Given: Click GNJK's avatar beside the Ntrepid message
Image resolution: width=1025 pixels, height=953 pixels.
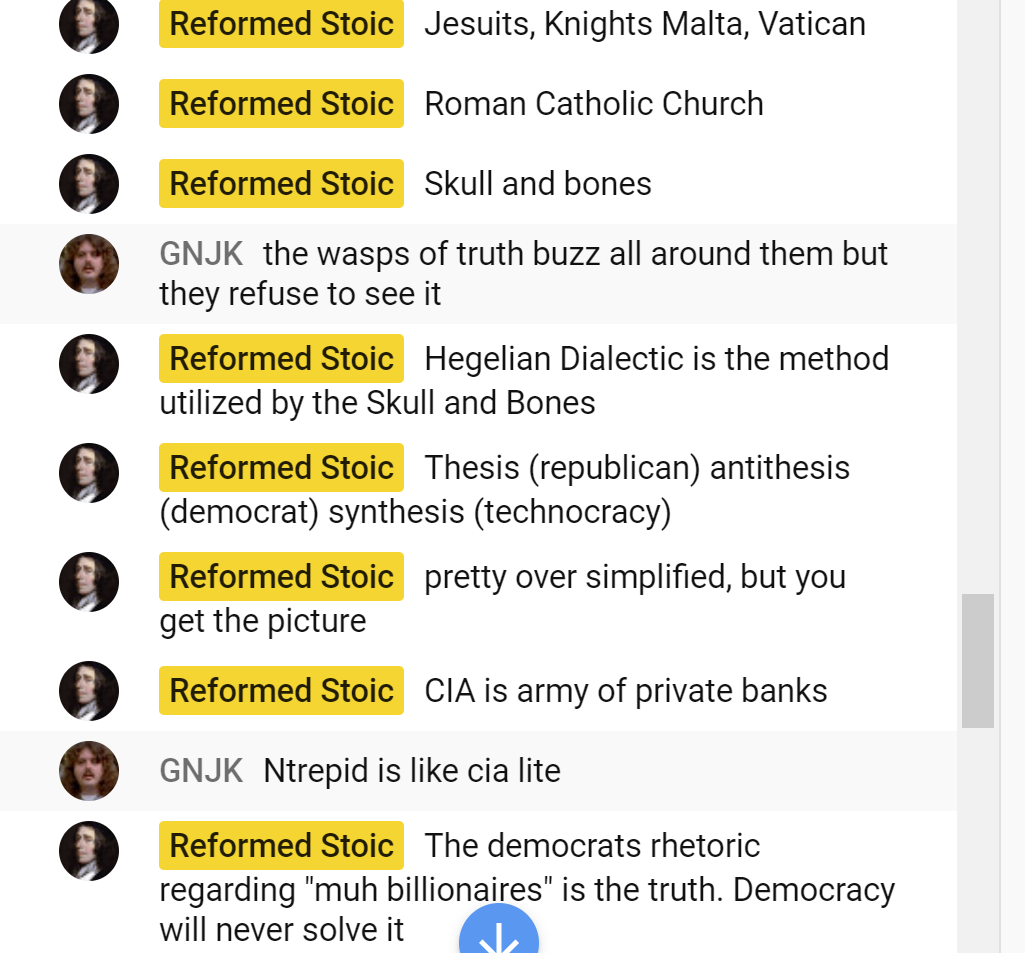Looking at the screenshot, I should point(89,771).
